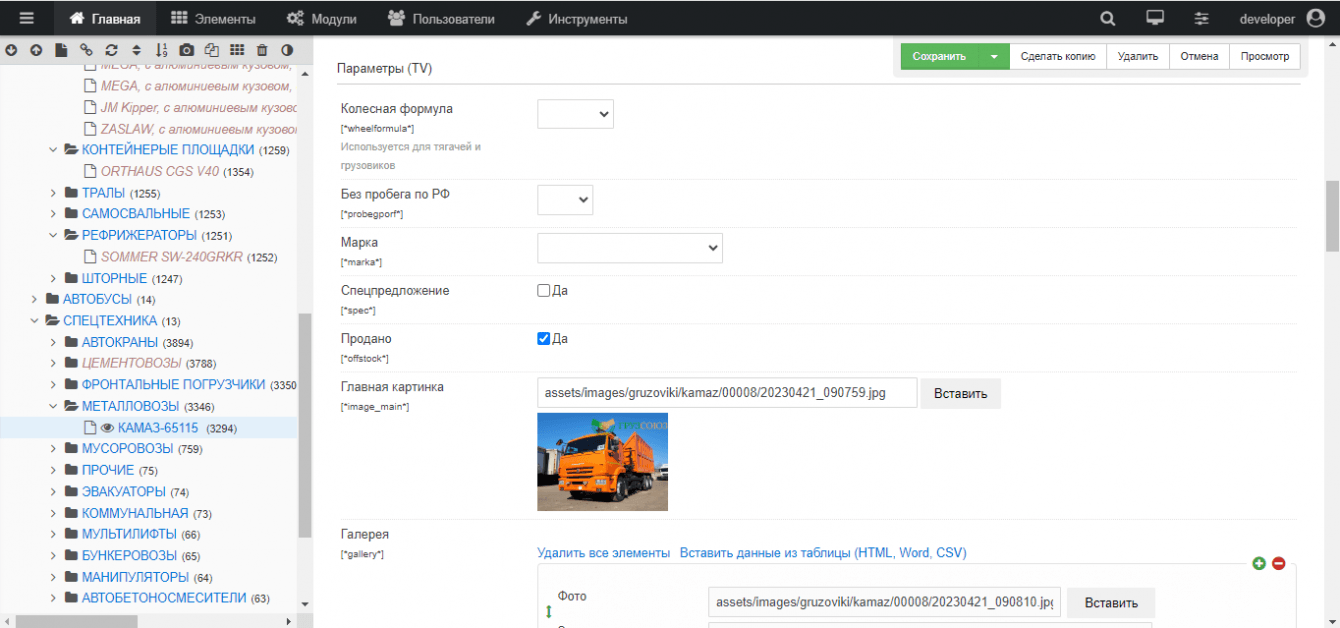The height and width of the screenshot is (628, 1340).
Task: Click Удалить button in action bar
Action: tap(1138, 57)
